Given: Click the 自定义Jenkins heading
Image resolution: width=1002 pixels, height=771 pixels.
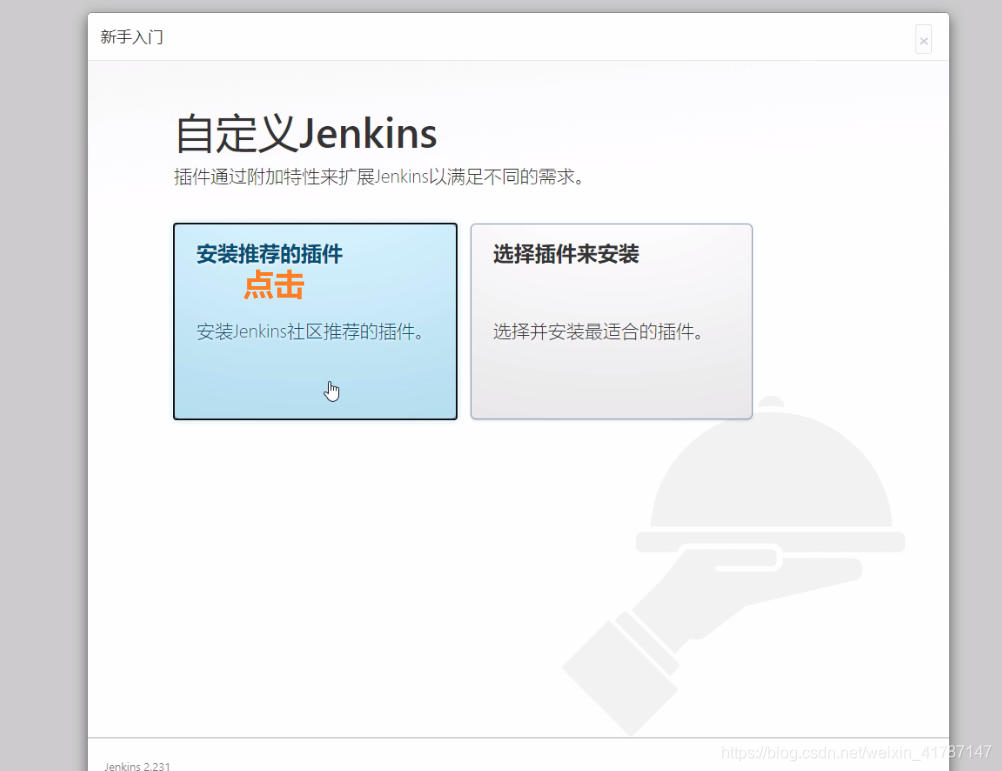Looking at the screenshot, I should click(306, 134).
